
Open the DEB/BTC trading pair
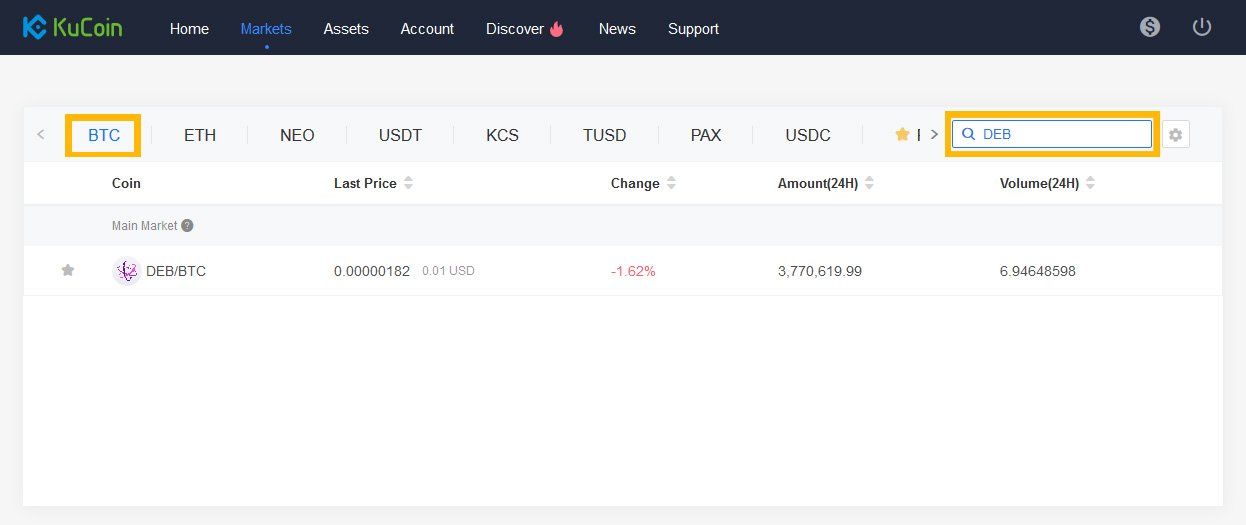click(x=176, y=271)
